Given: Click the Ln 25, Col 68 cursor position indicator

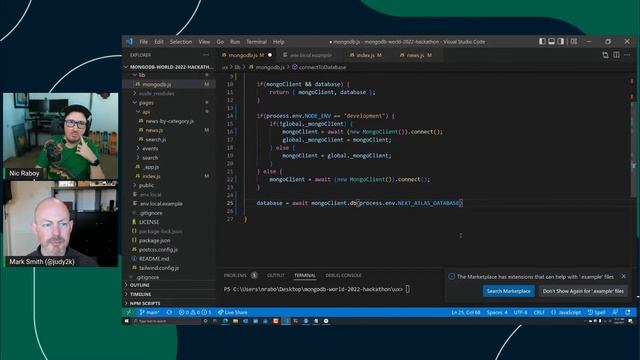Looking at the screenshot, I should 466,312.
